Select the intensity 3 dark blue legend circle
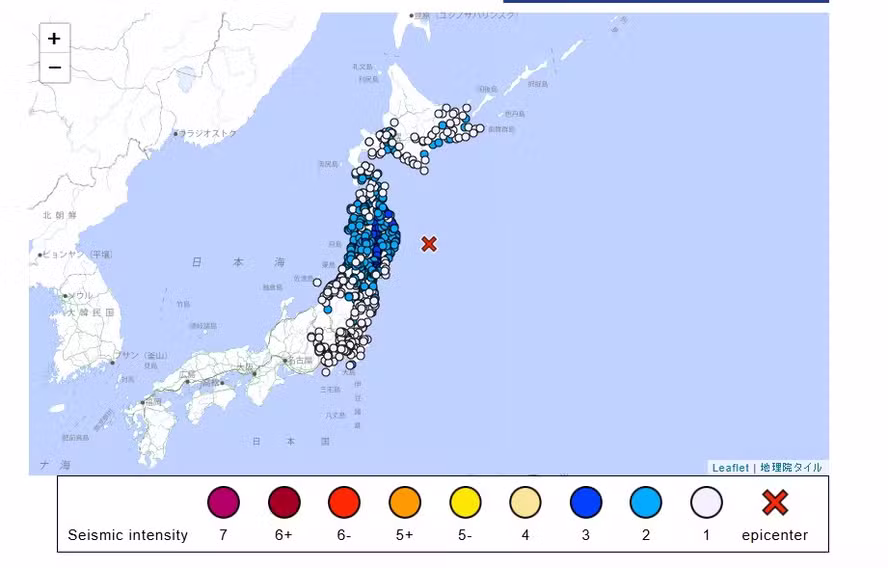The width and height of the screenshot is (888, 568). coord(586,502)
